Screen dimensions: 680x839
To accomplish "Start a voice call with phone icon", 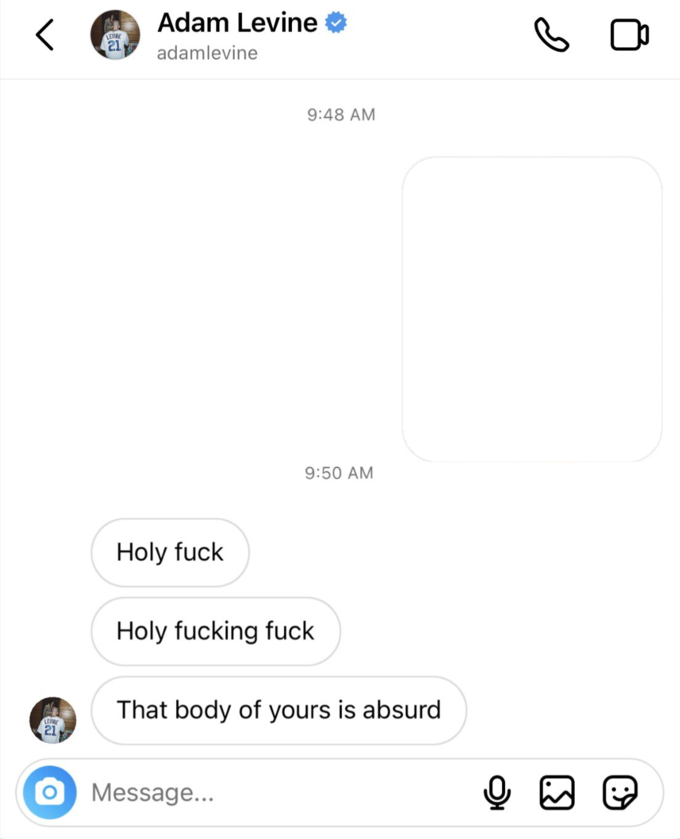I will coord(552,35).
